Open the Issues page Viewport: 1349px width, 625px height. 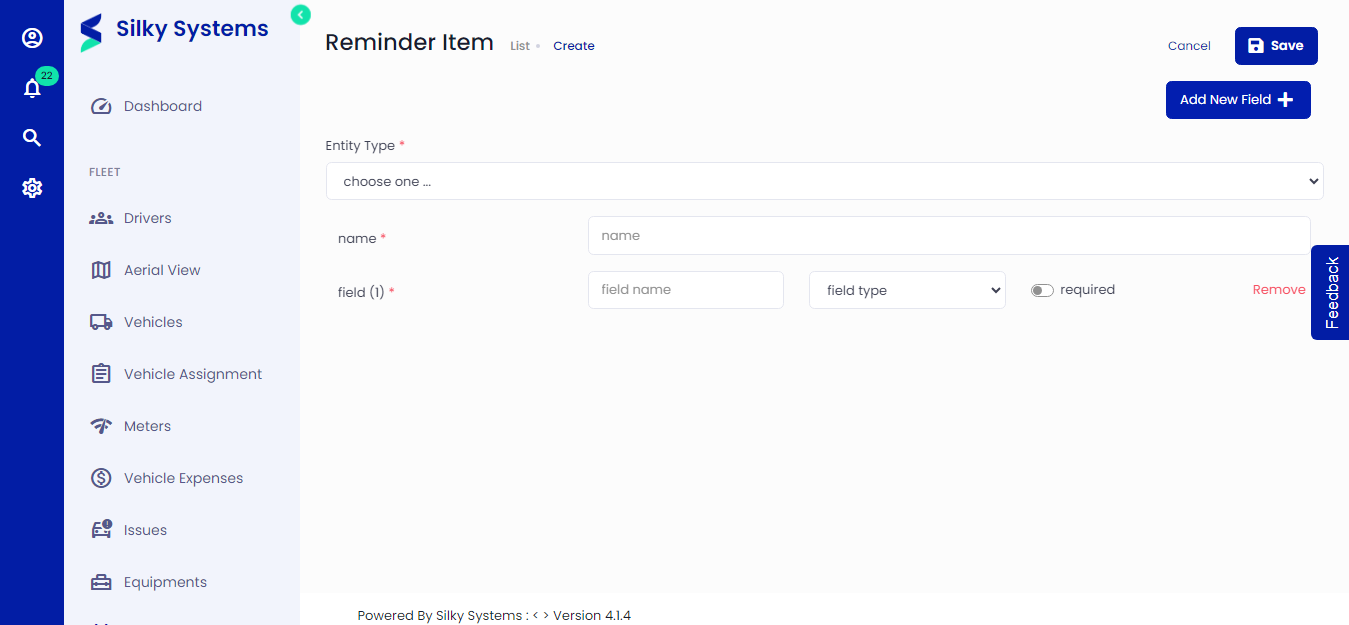point(146,529)
